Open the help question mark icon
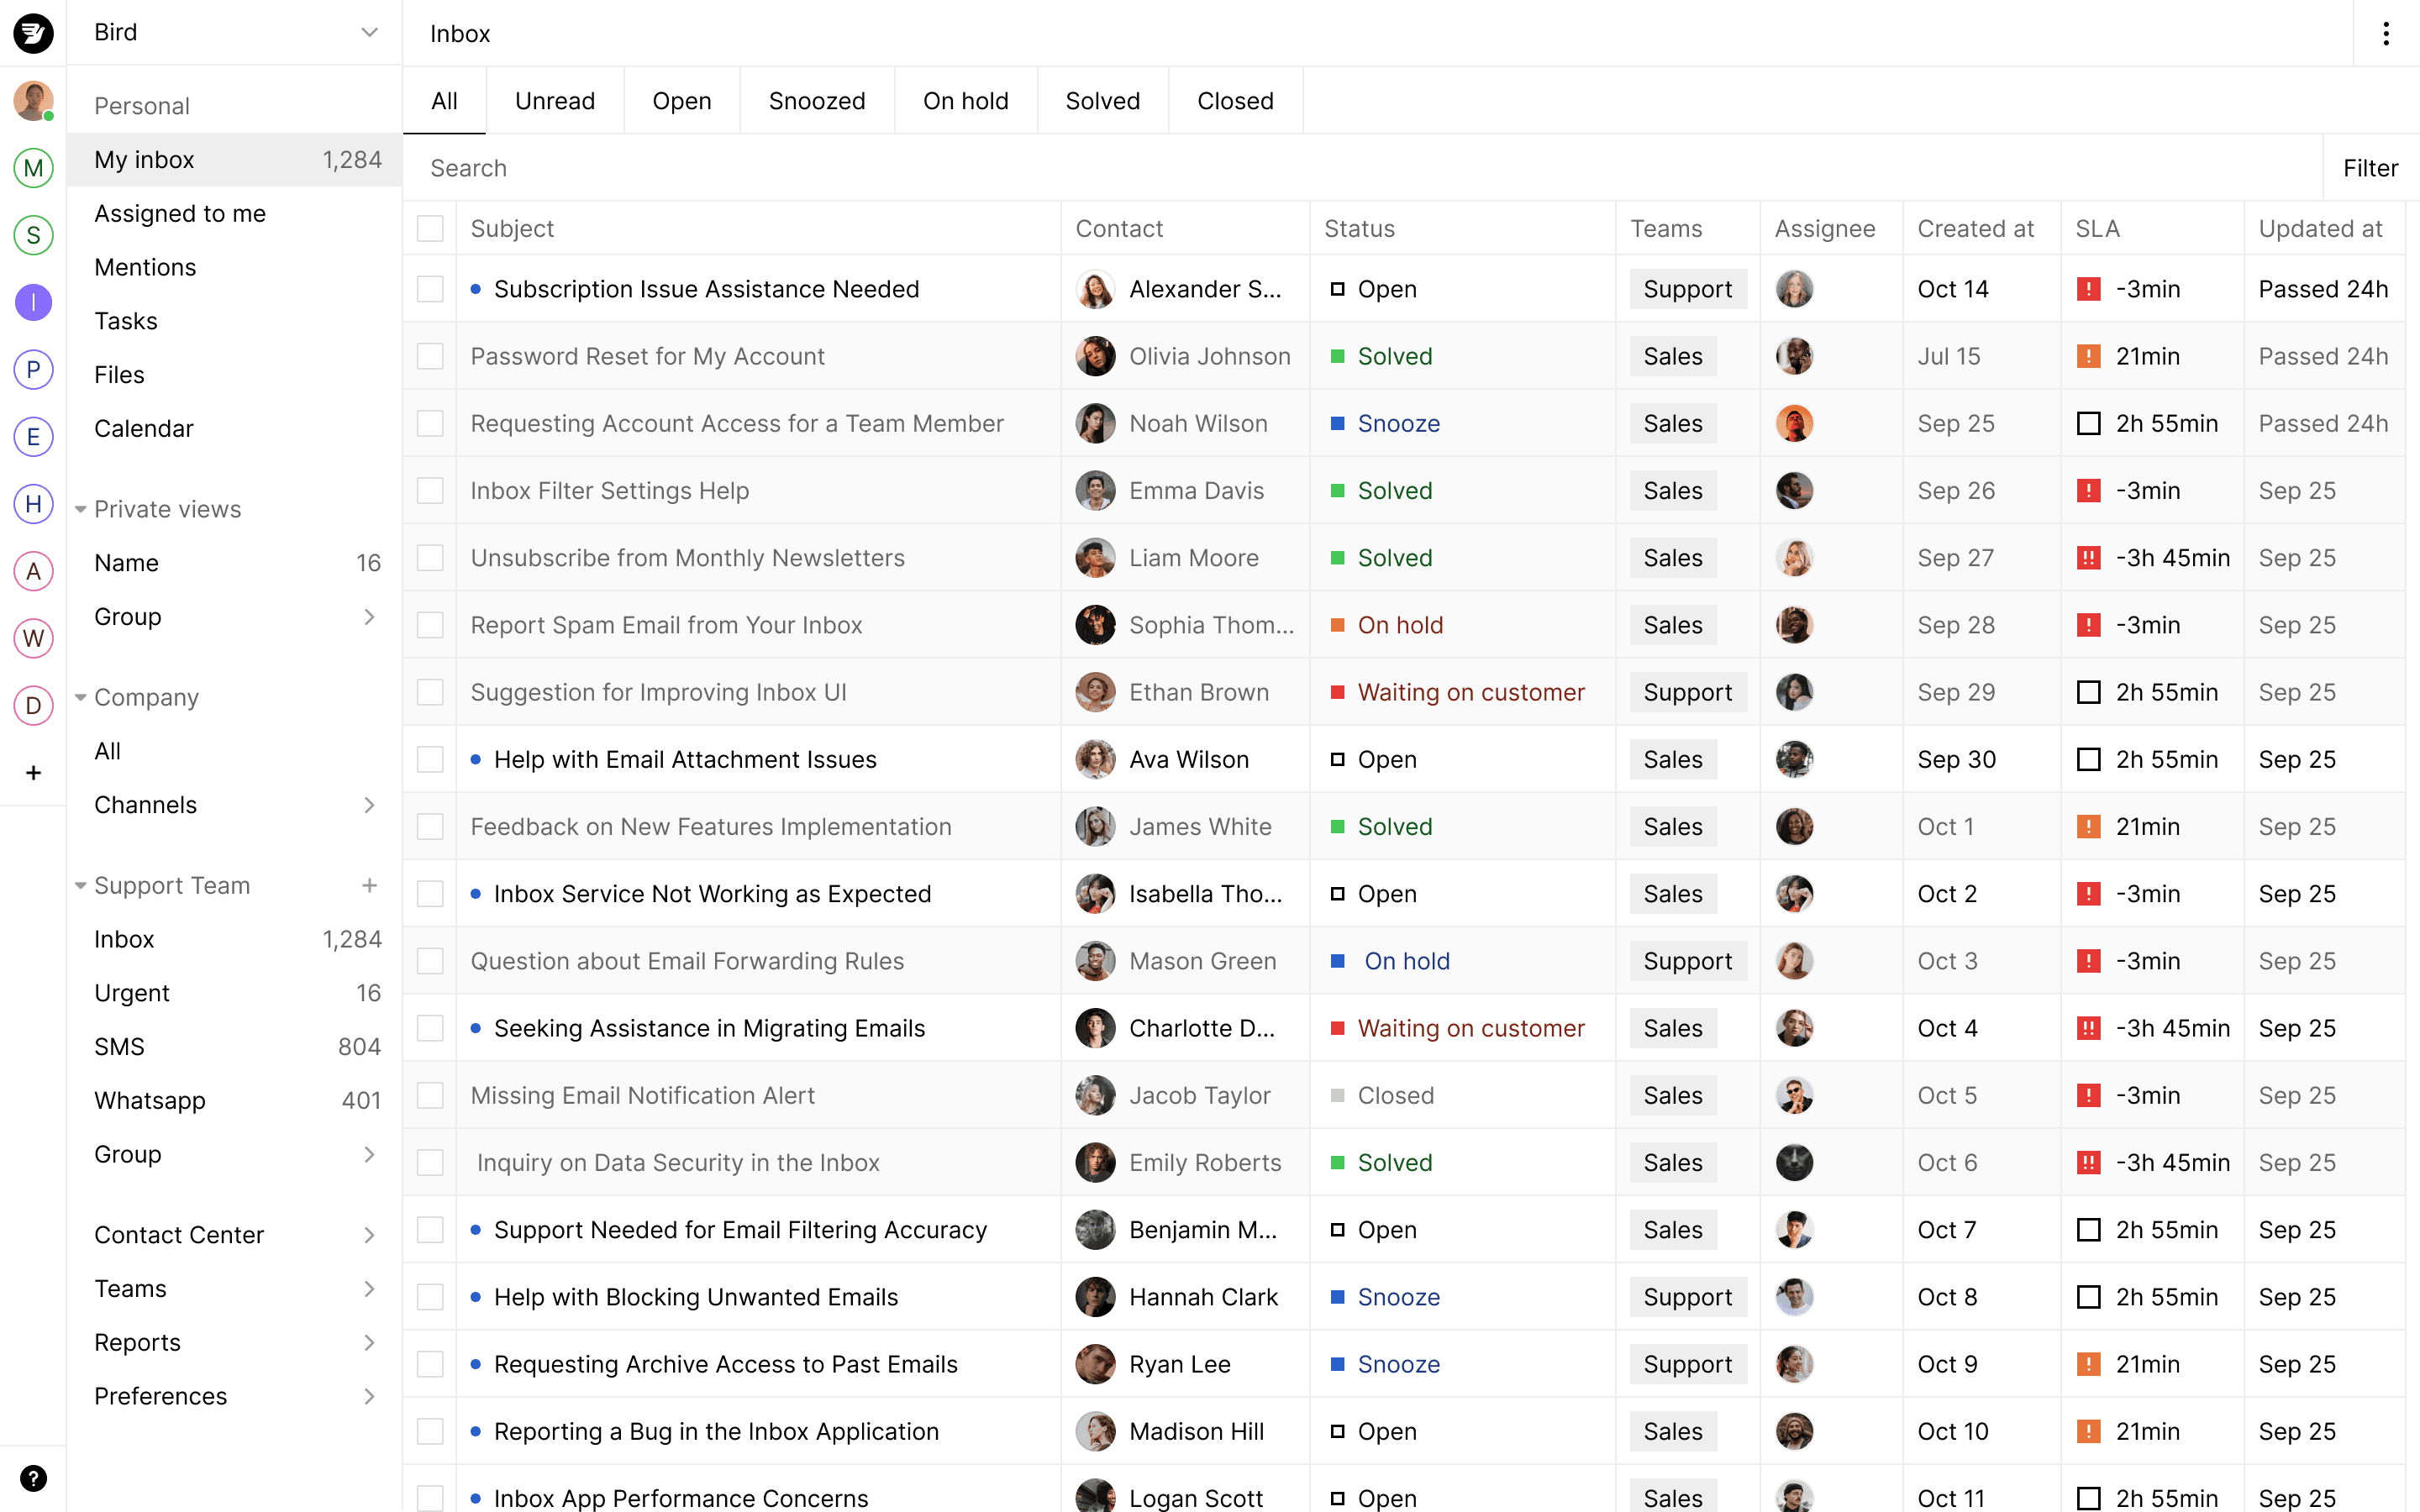This screenshot has height=1512, width=2420. point(33,1478)
